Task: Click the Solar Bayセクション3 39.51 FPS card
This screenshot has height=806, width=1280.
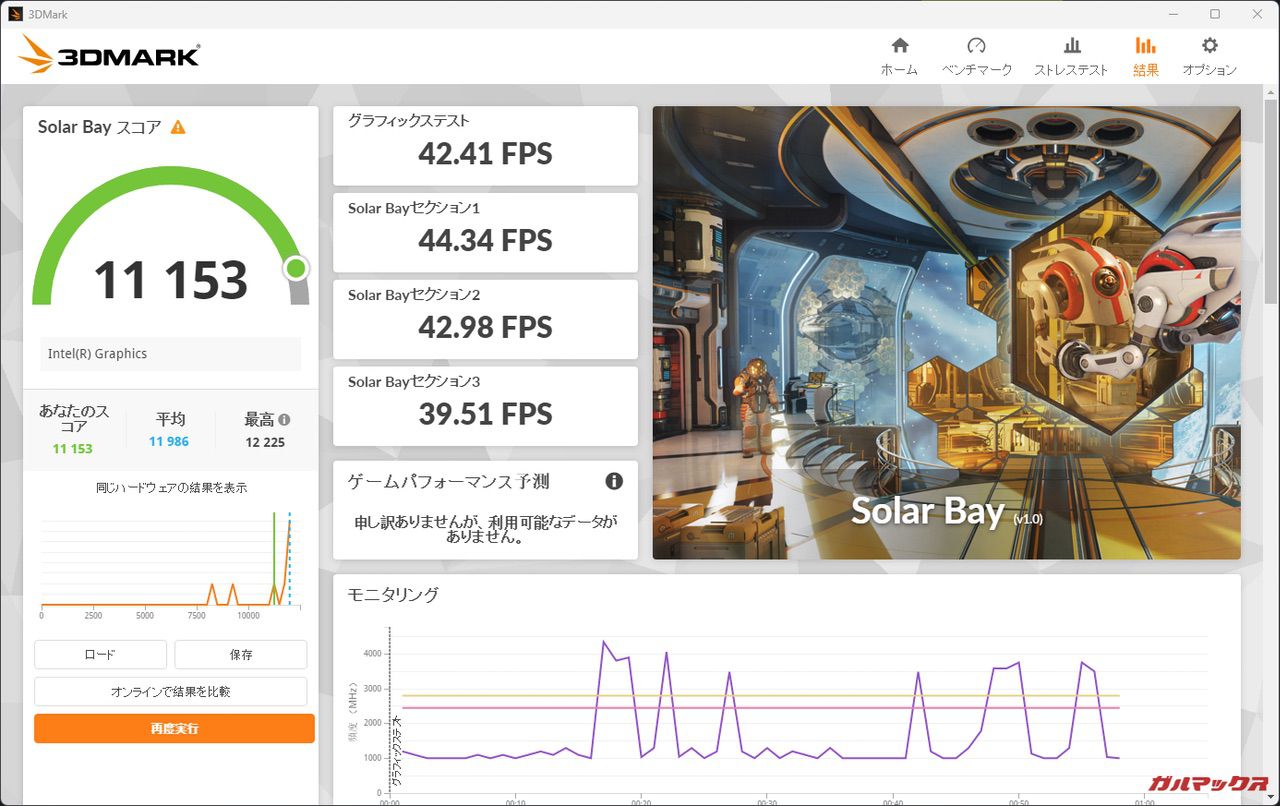Action: (485, 406)
